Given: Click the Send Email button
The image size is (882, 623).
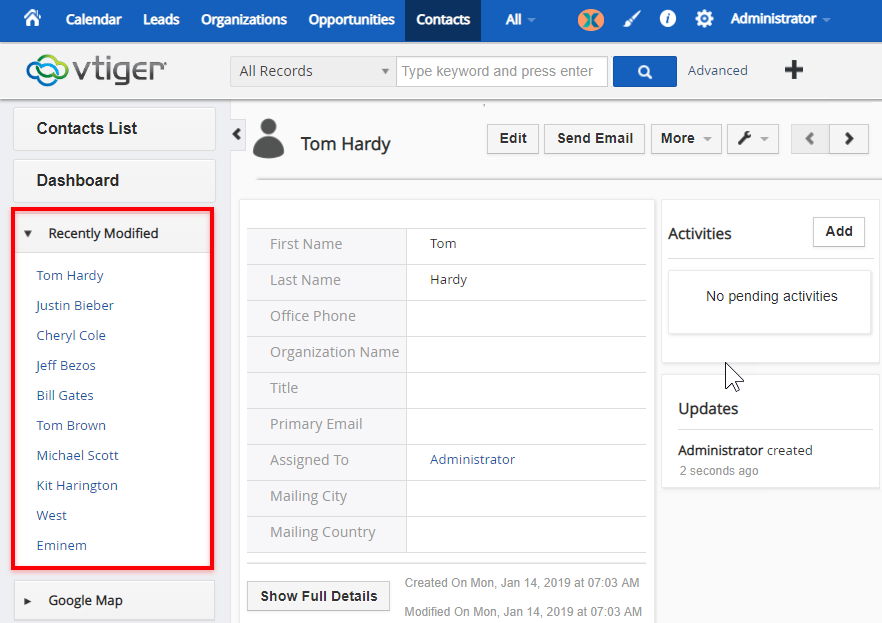Looking at the screenshot, I should 595,138.
